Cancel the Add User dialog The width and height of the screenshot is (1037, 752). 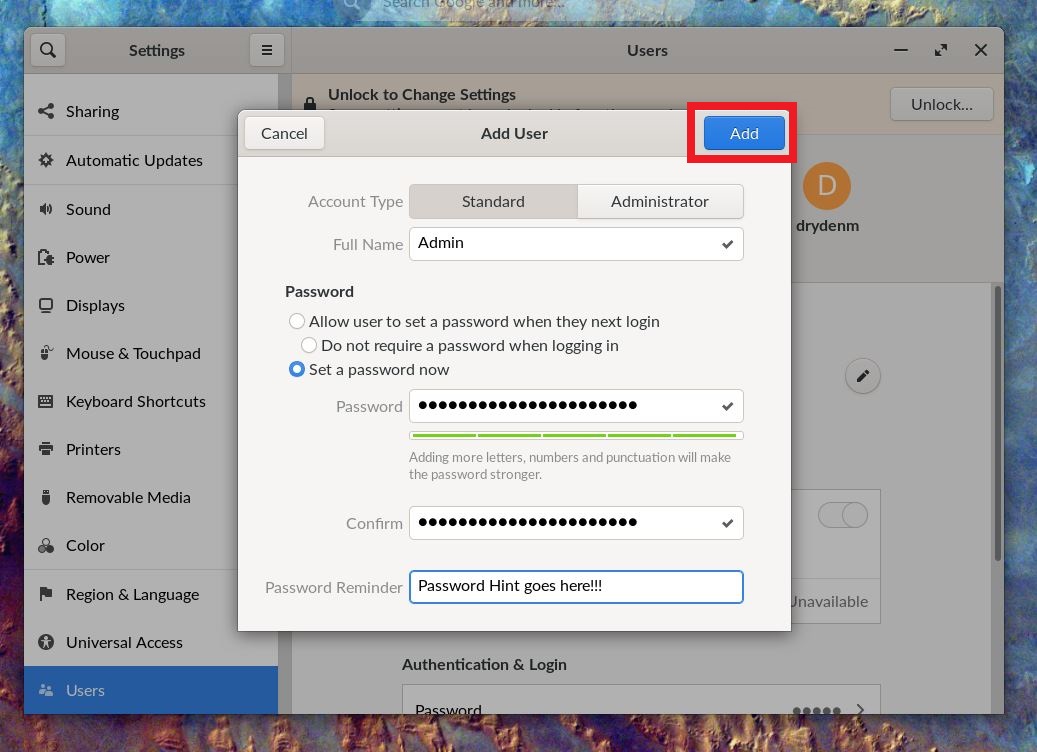pos(284,134)
